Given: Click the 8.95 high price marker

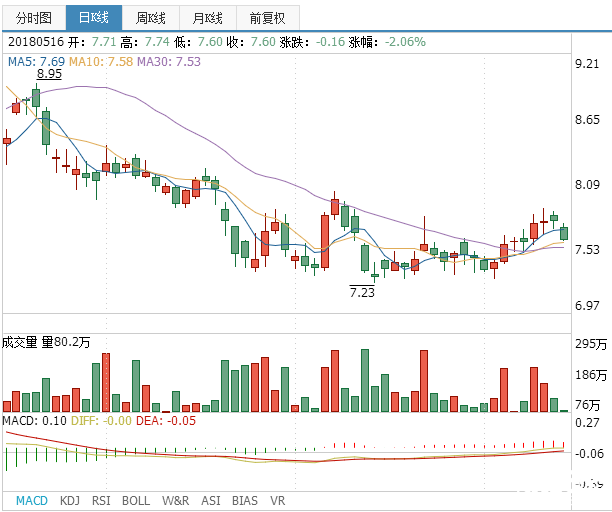Looking at the screenshot, I should pyautogui.click(x=49, y=74).
